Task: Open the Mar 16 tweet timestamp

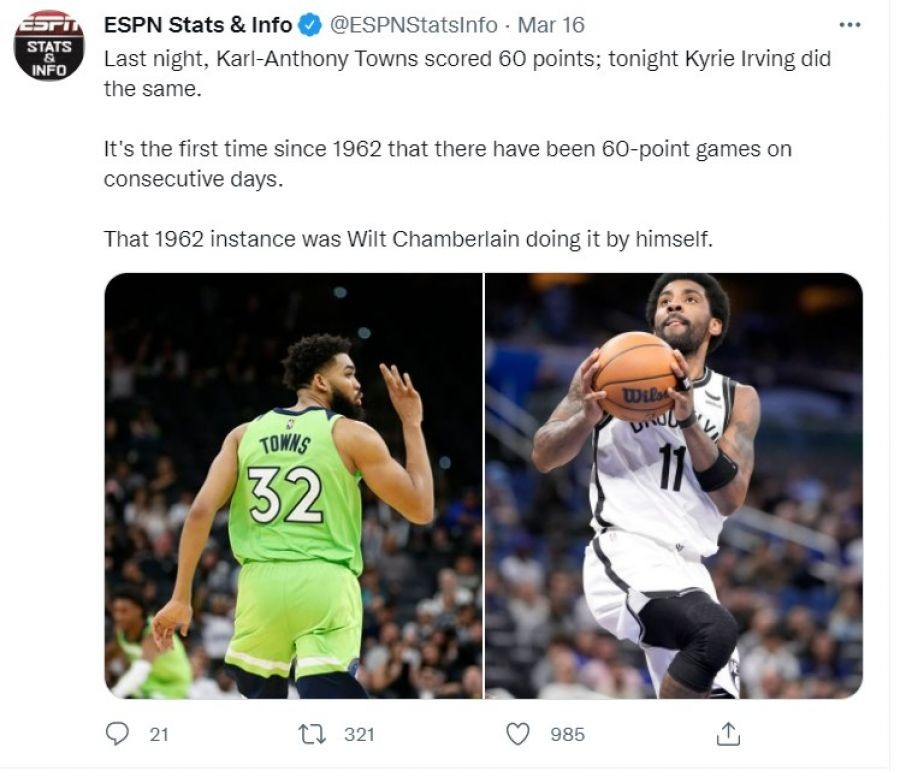Action: coord(551,25)
